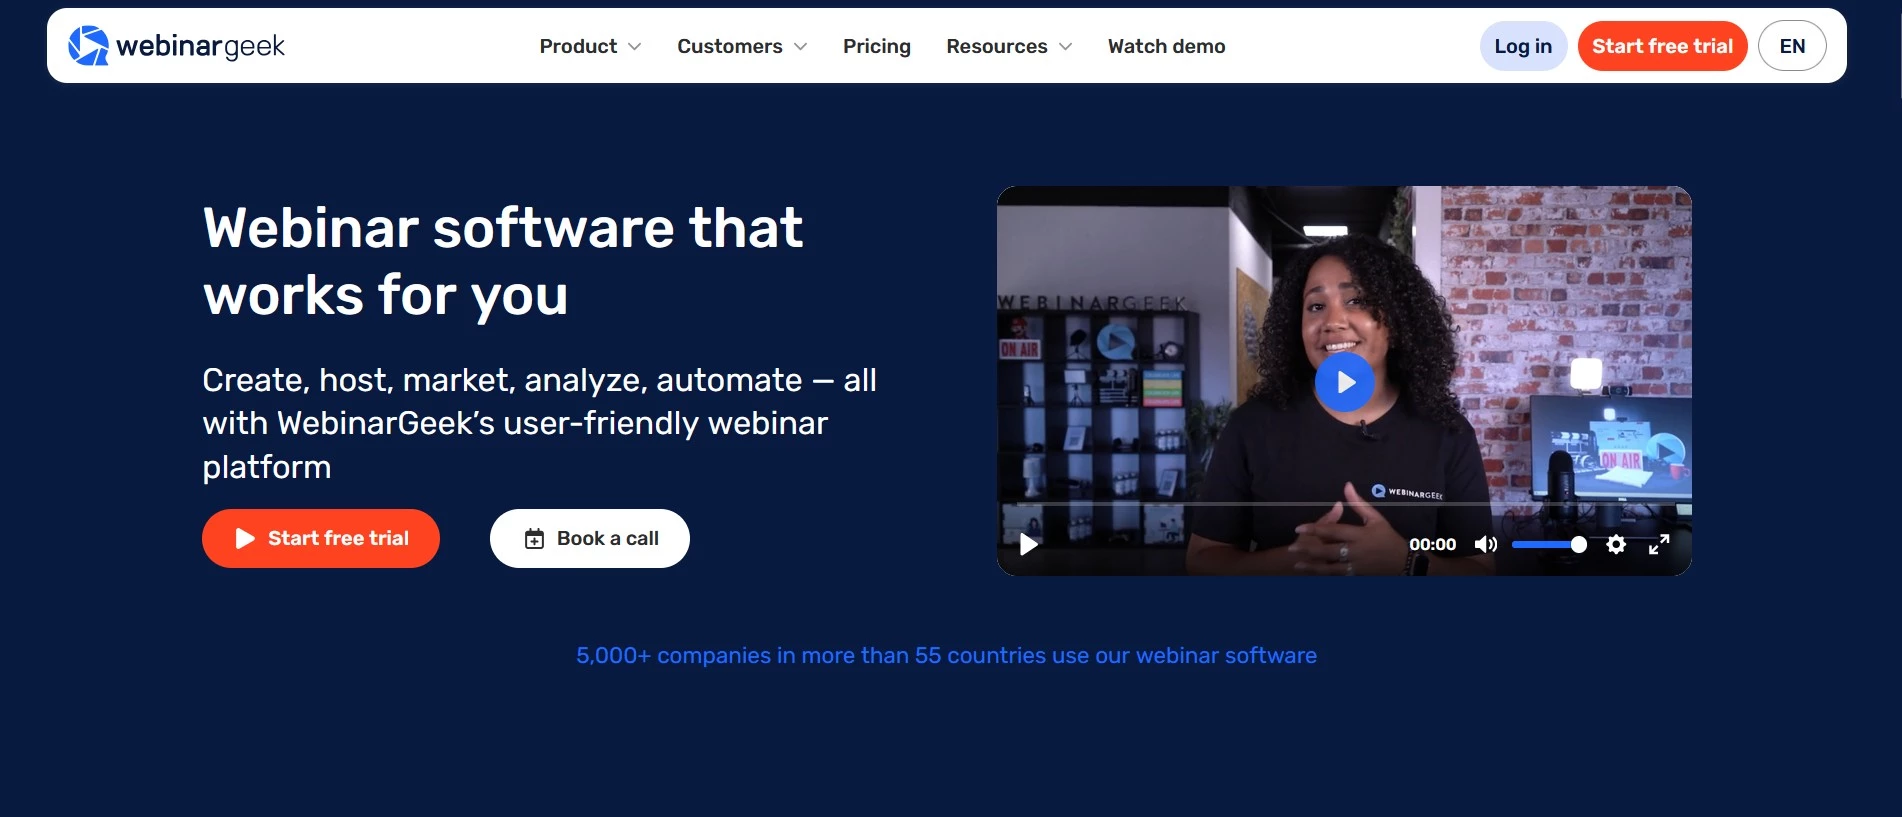This screenshot has width=1902, height=817.
Task: Click the Book a call button
Action: [x=590, y=538]
